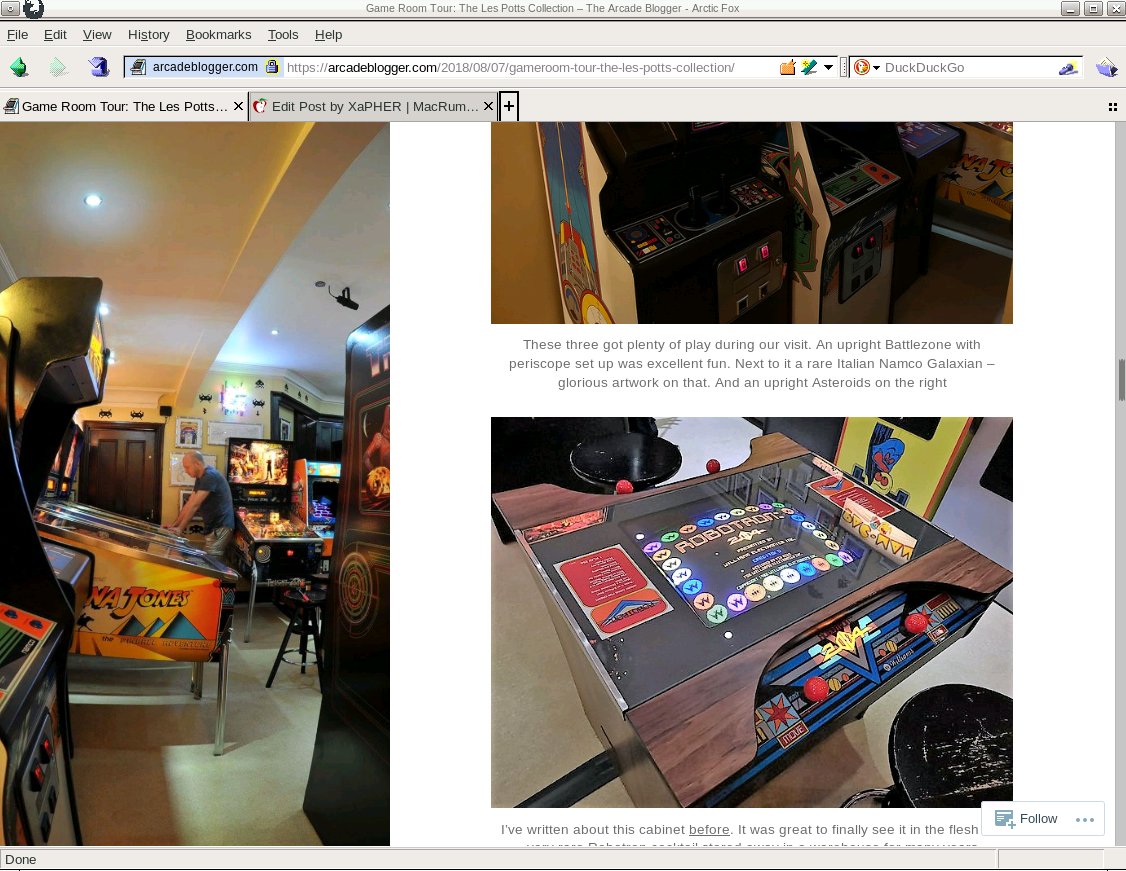
Task: Open the Help menu
Action: pyautogui.click(x=328, y=34)
